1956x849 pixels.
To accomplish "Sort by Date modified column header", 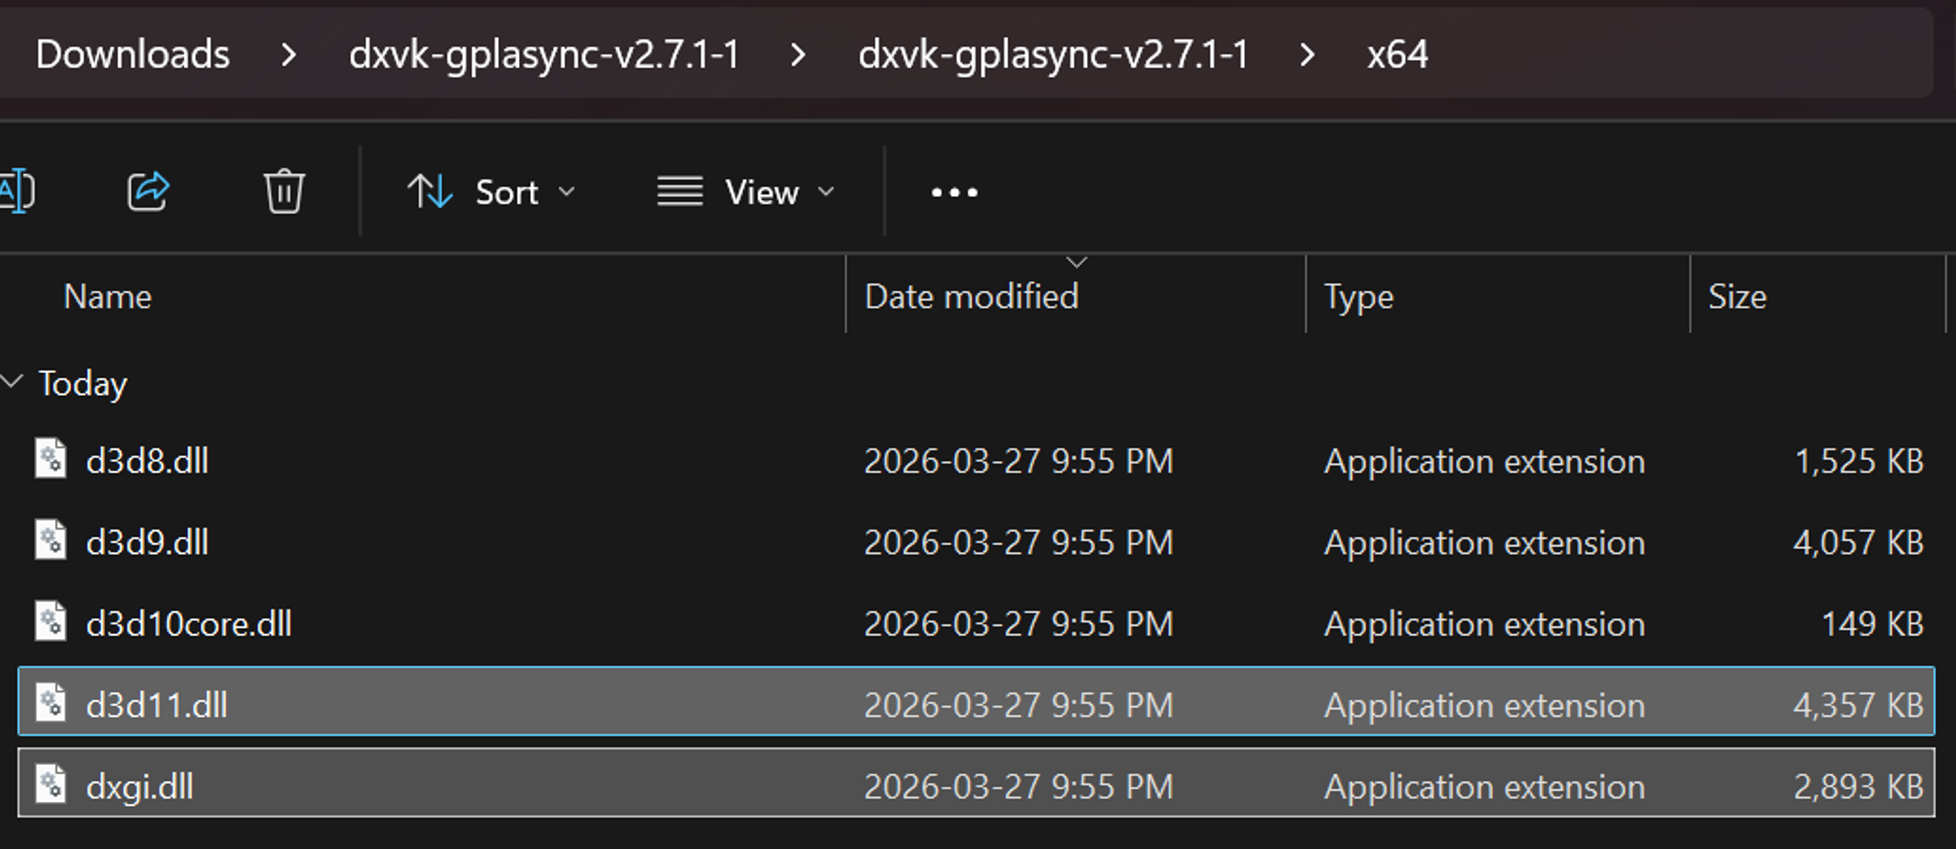I will [x=971, y=296].
